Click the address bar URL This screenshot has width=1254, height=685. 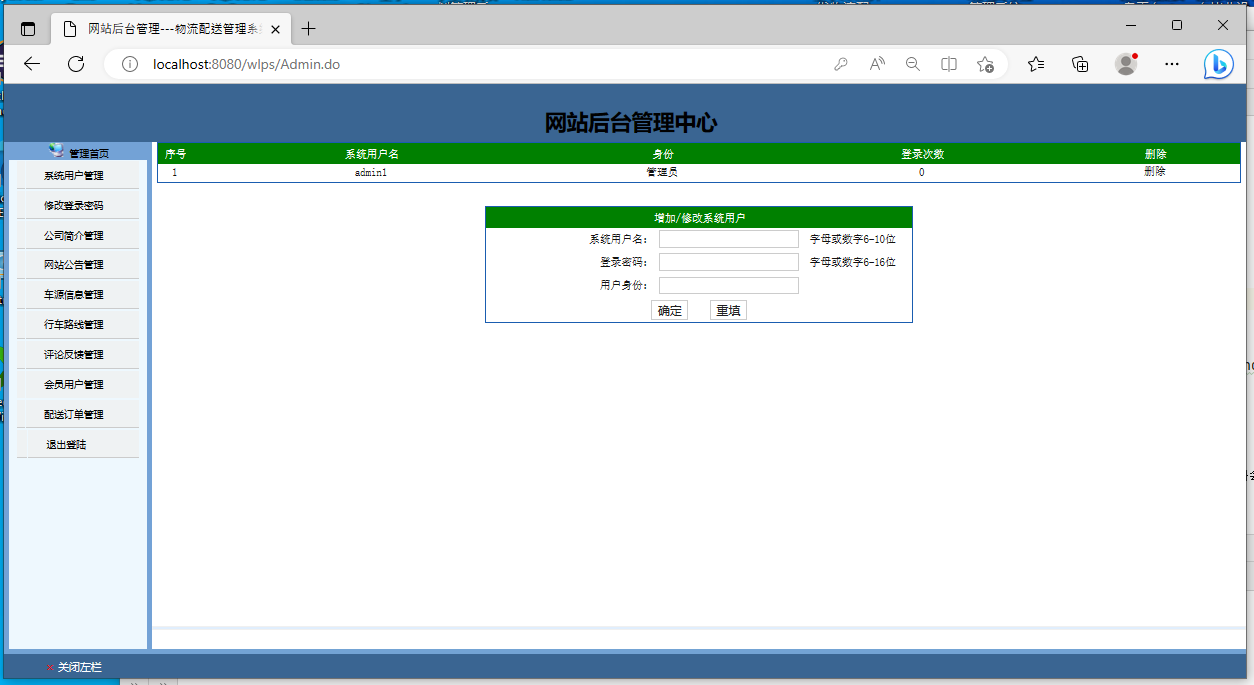click(246, 64)
